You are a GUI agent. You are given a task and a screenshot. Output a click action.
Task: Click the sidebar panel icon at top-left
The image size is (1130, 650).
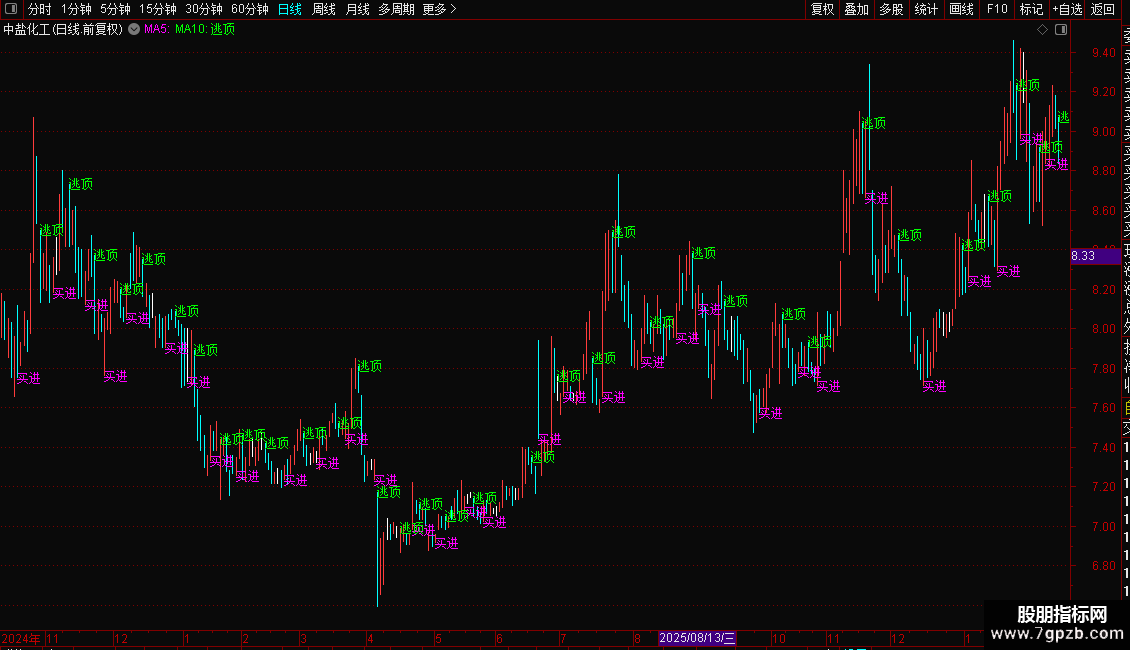coord(11,9)
